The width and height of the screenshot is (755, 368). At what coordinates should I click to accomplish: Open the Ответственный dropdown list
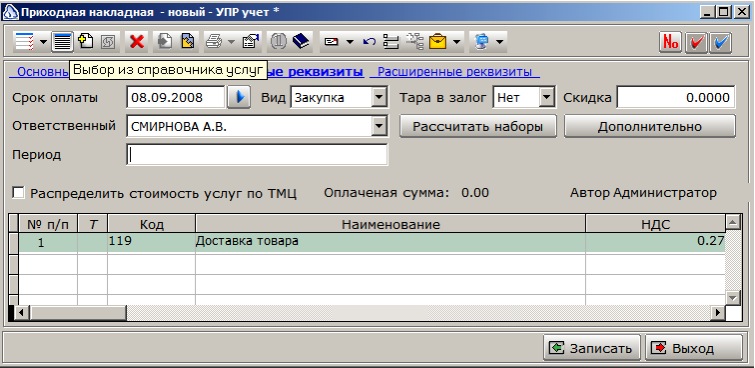point(379,127)
